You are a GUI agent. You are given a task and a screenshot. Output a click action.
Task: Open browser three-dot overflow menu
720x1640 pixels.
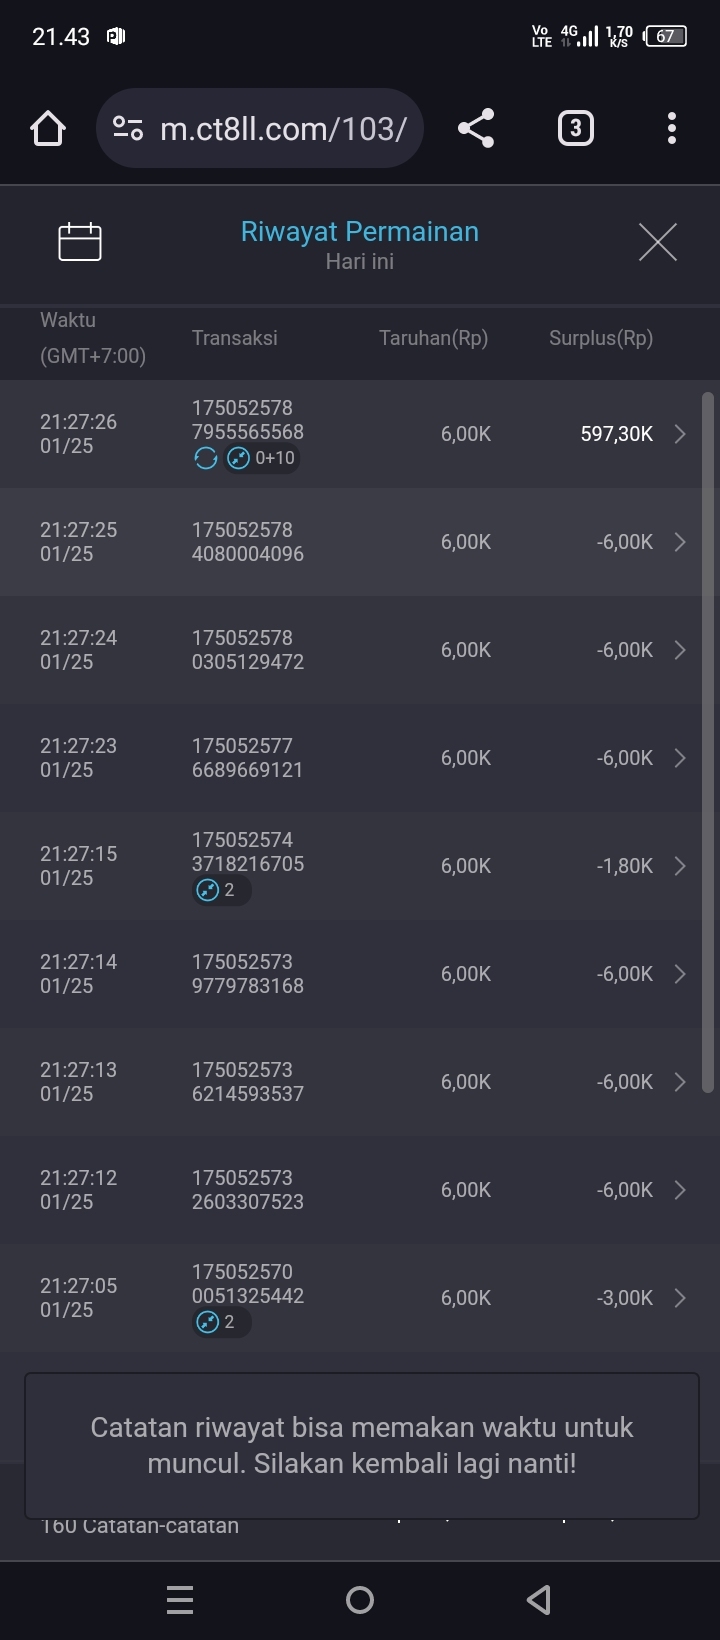(671, 128)
